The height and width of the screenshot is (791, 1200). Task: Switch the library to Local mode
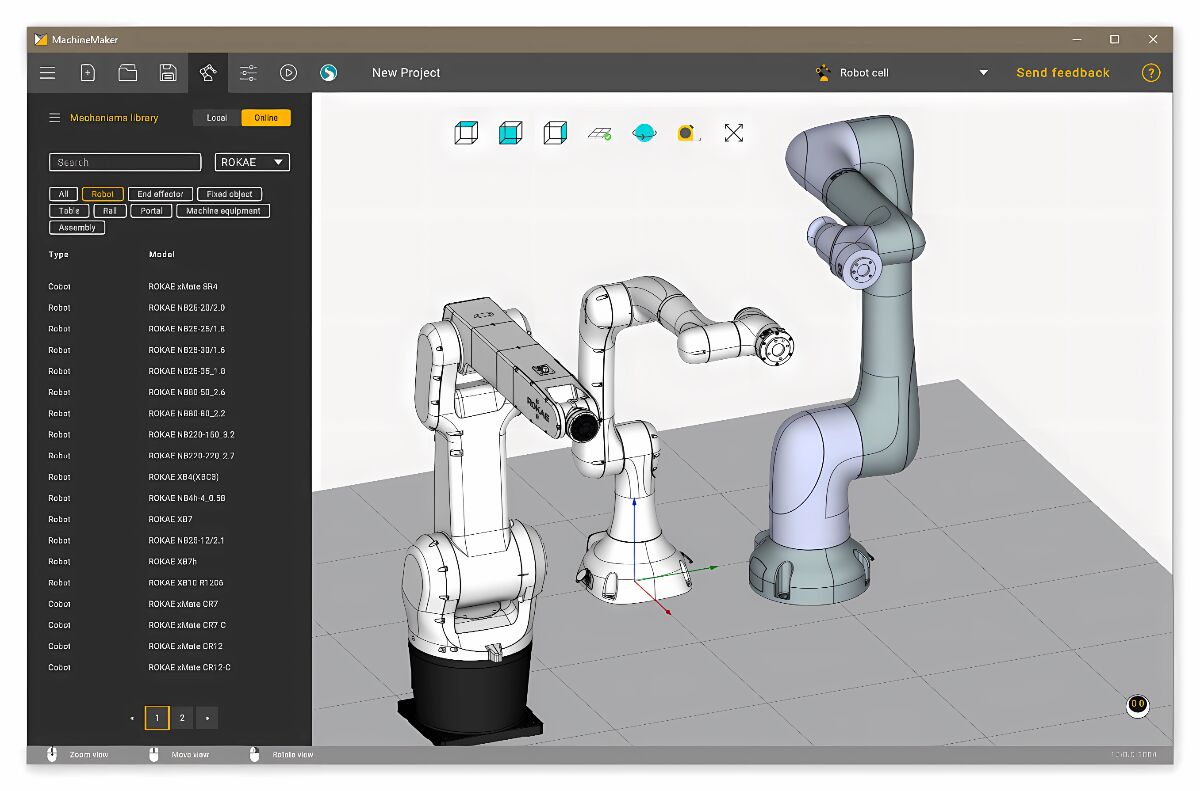(x=215, y=117)
